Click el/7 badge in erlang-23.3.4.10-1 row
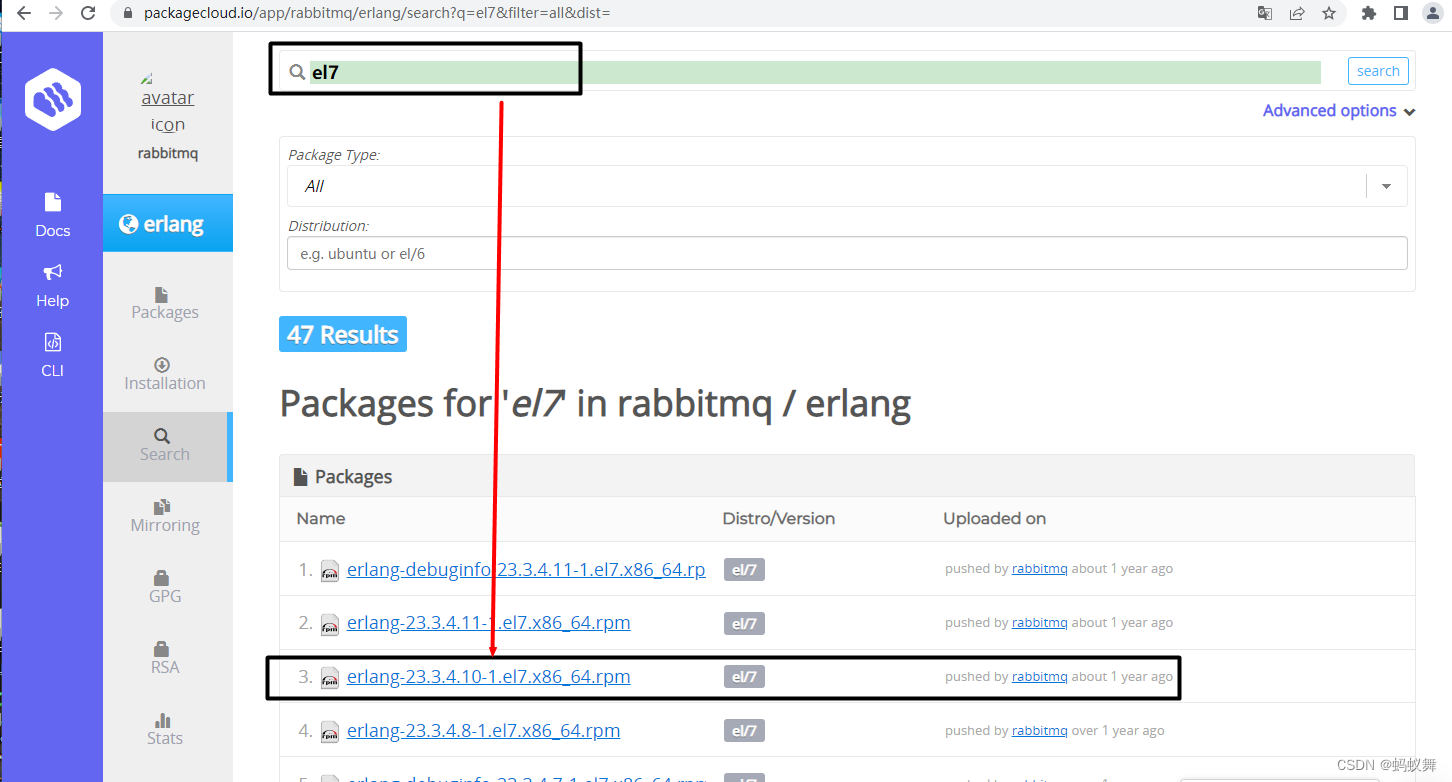The height and width of the screenshot is (782, 1452). 744,677
